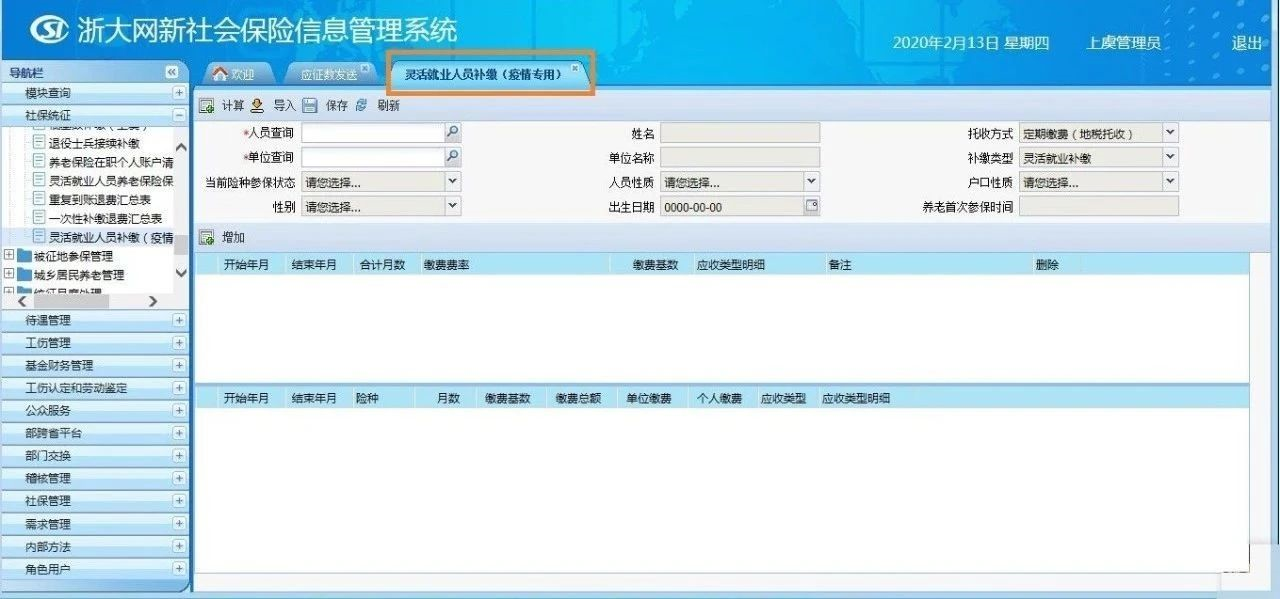This screenshot has height=599, width=1280.
Task: Click the 保存 floppy disk icon
Action: 310,105
